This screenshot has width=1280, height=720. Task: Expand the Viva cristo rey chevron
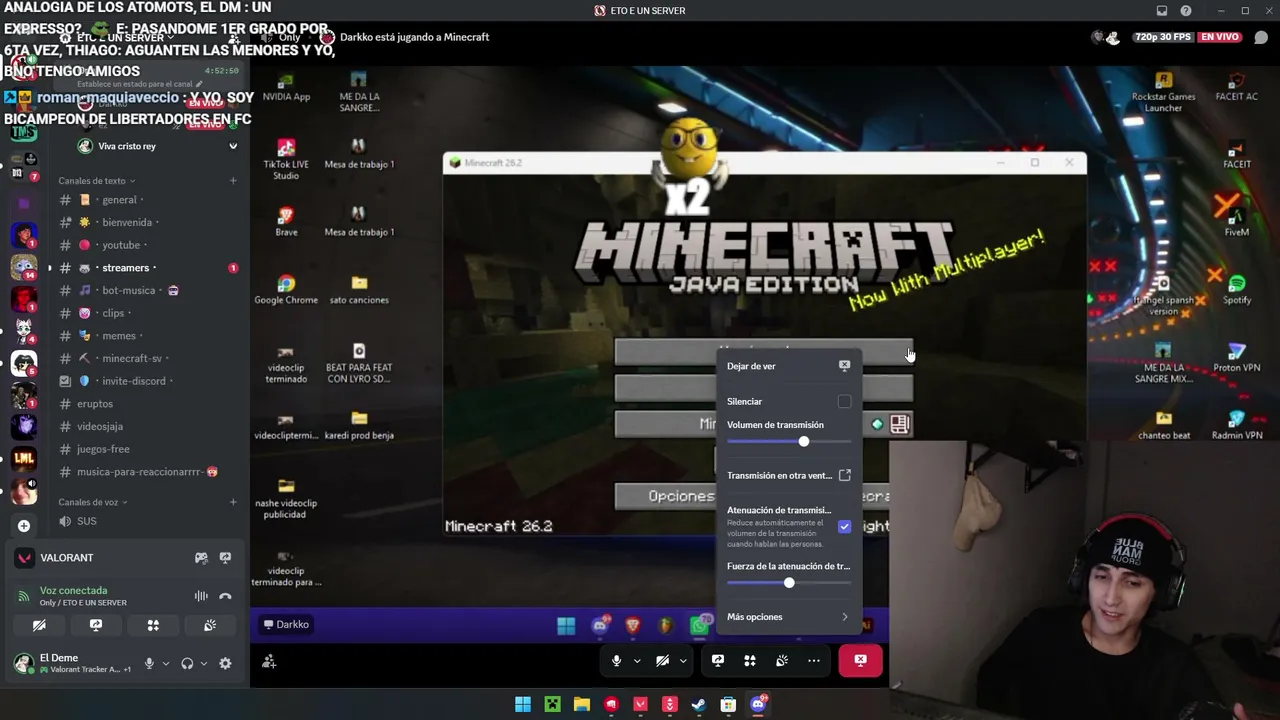pyautogui.click(x=233, y=146)
